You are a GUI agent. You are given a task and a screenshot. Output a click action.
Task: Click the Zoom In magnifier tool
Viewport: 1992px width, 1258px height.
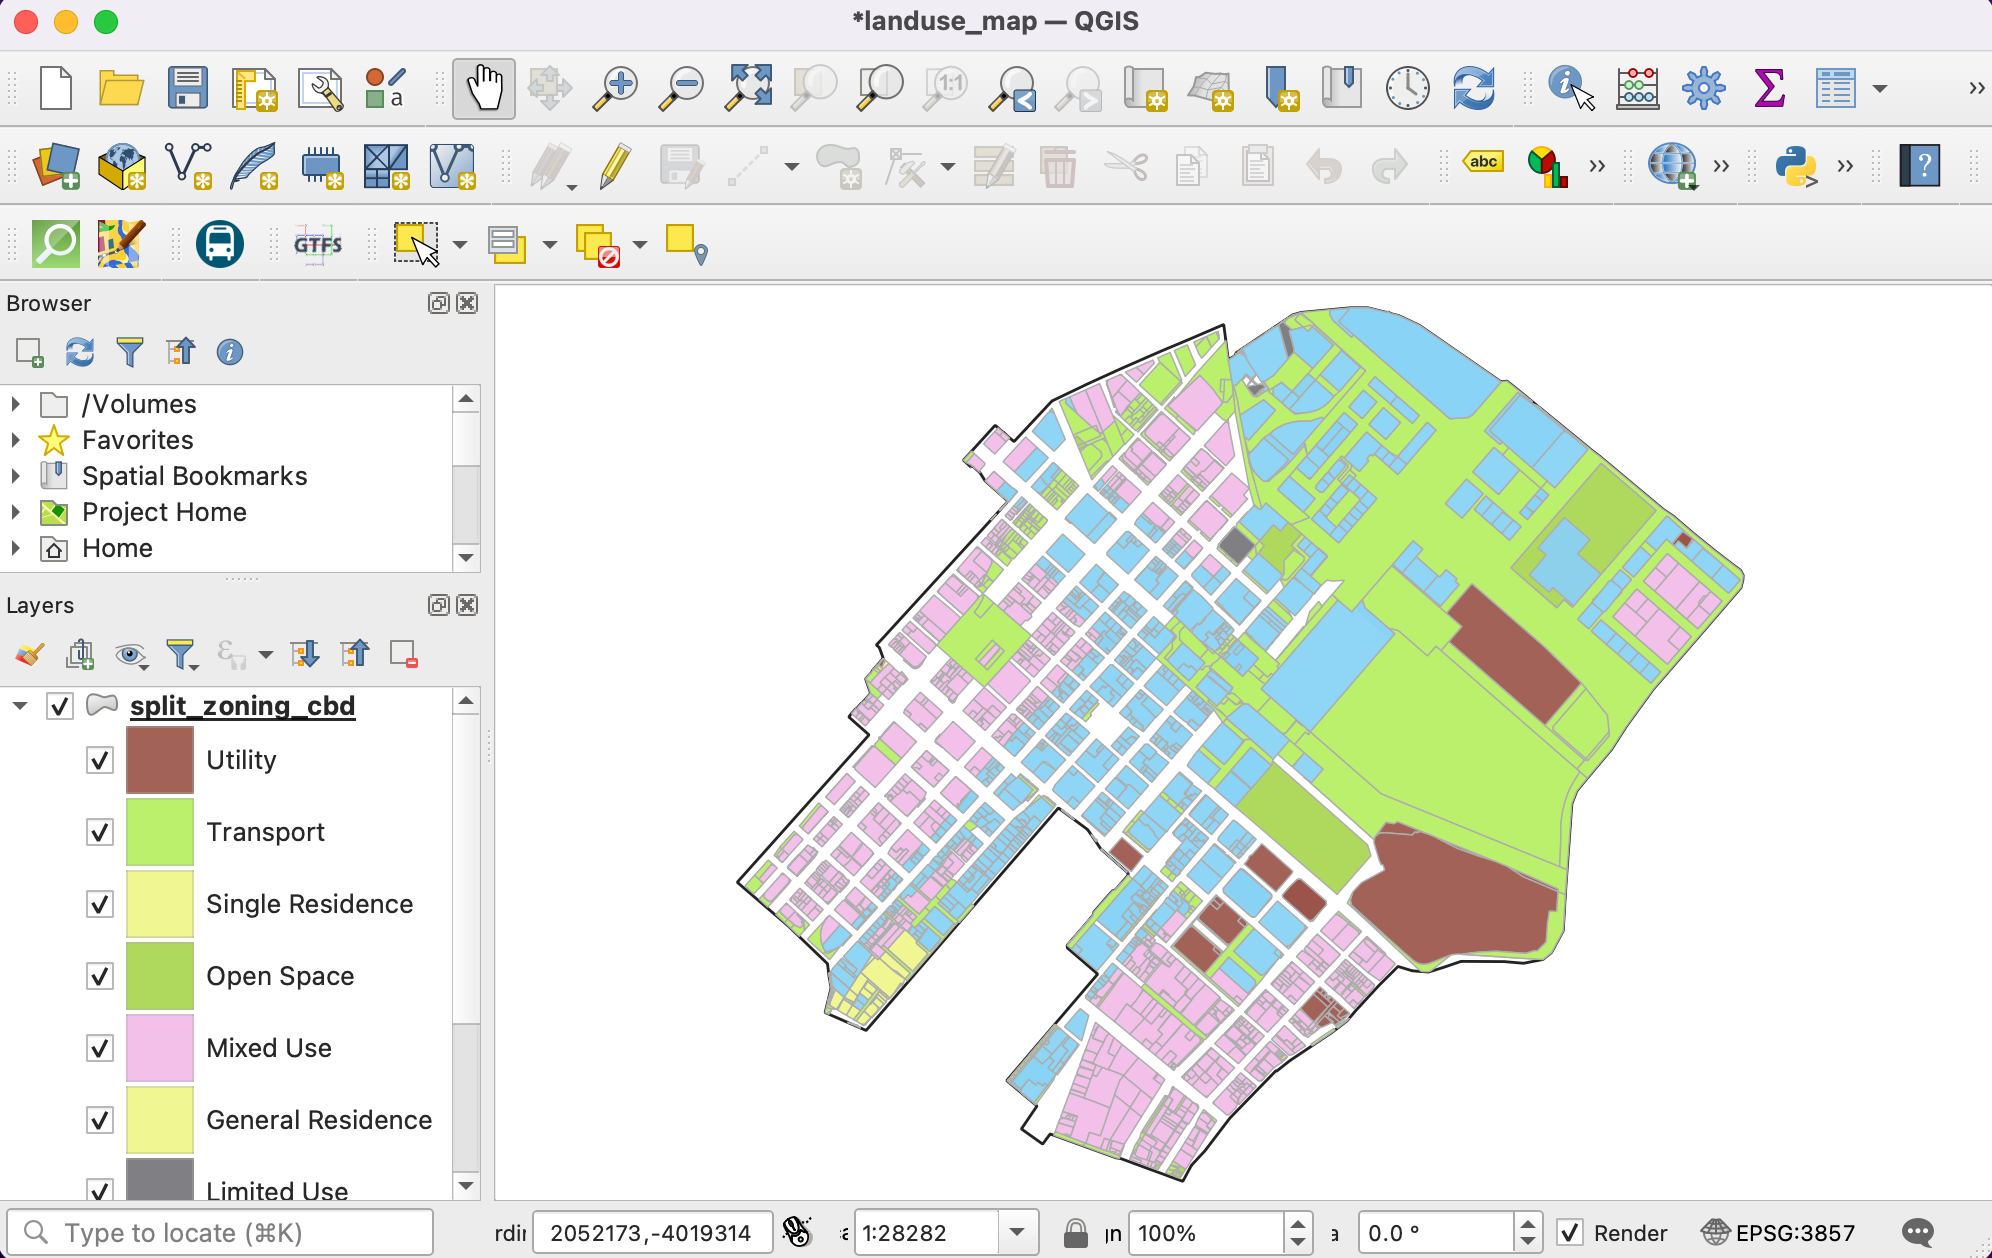click(616, 89)
